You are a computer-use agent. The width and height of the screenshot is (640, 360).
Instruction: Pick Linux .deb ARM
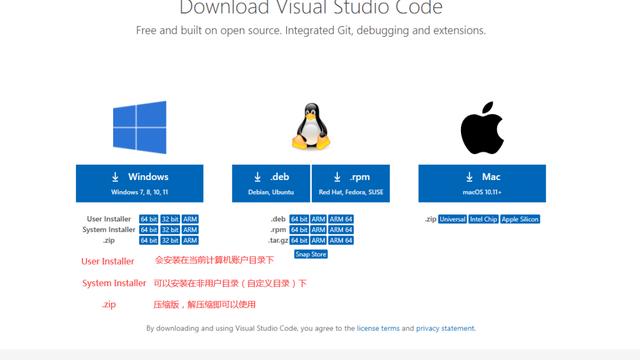click(318, 219)
